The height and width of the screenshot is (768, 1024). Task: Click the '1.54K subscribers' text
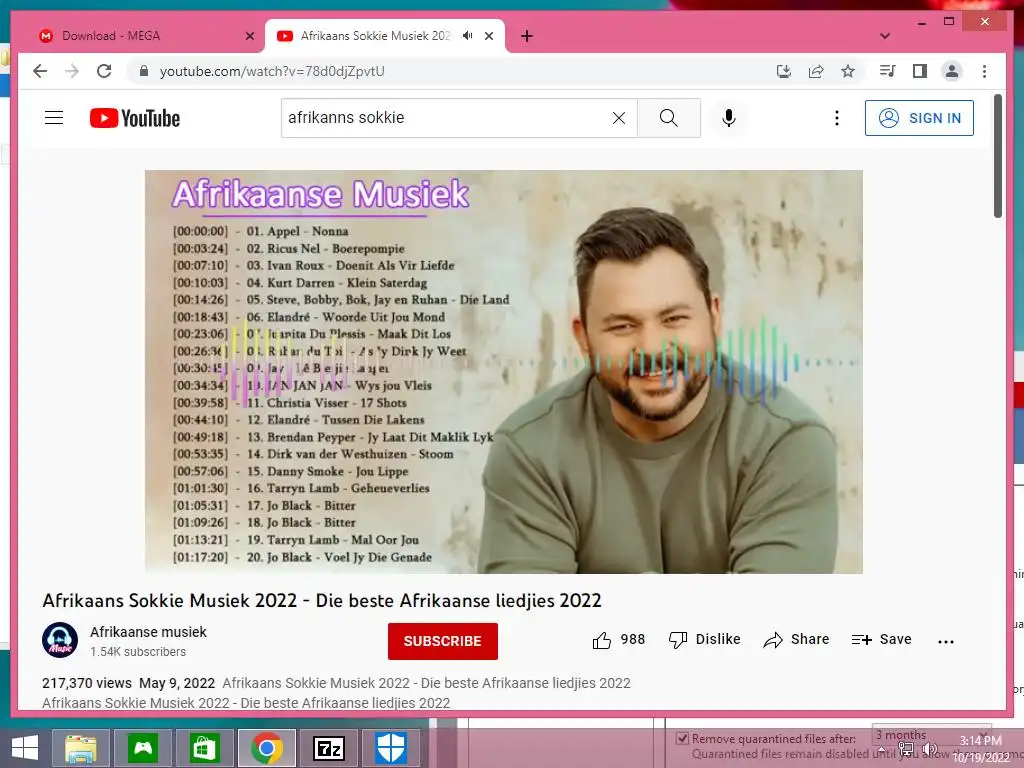(x=138, y=652)
